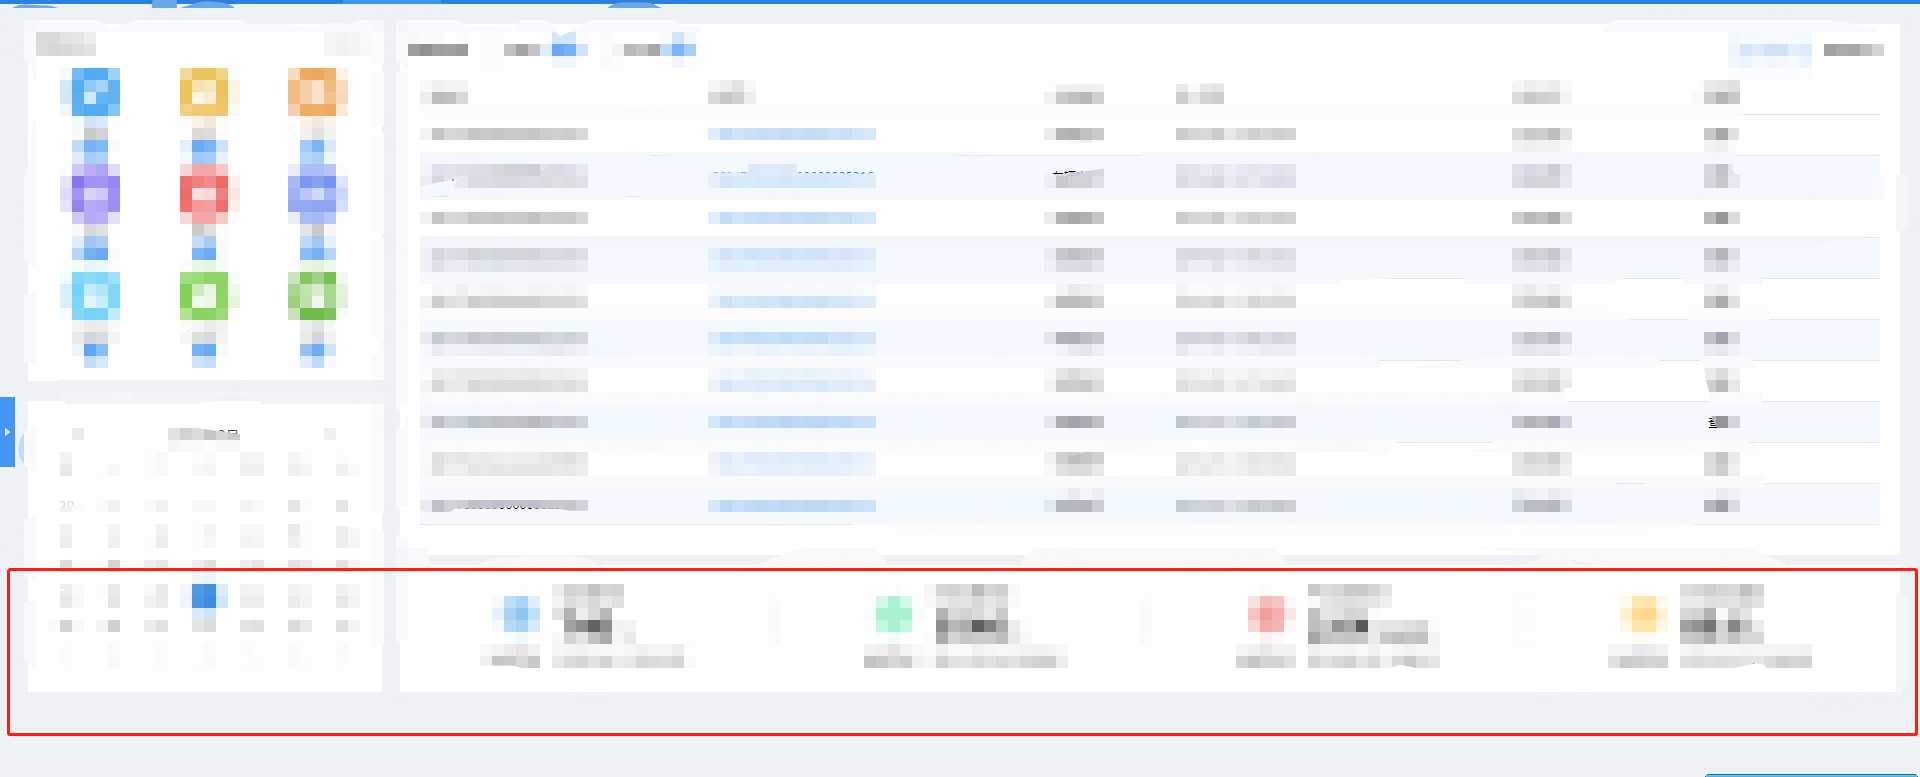Click the yellow icon in bottom card
Screen dimensions: 1920x777
coord(1643,614)
